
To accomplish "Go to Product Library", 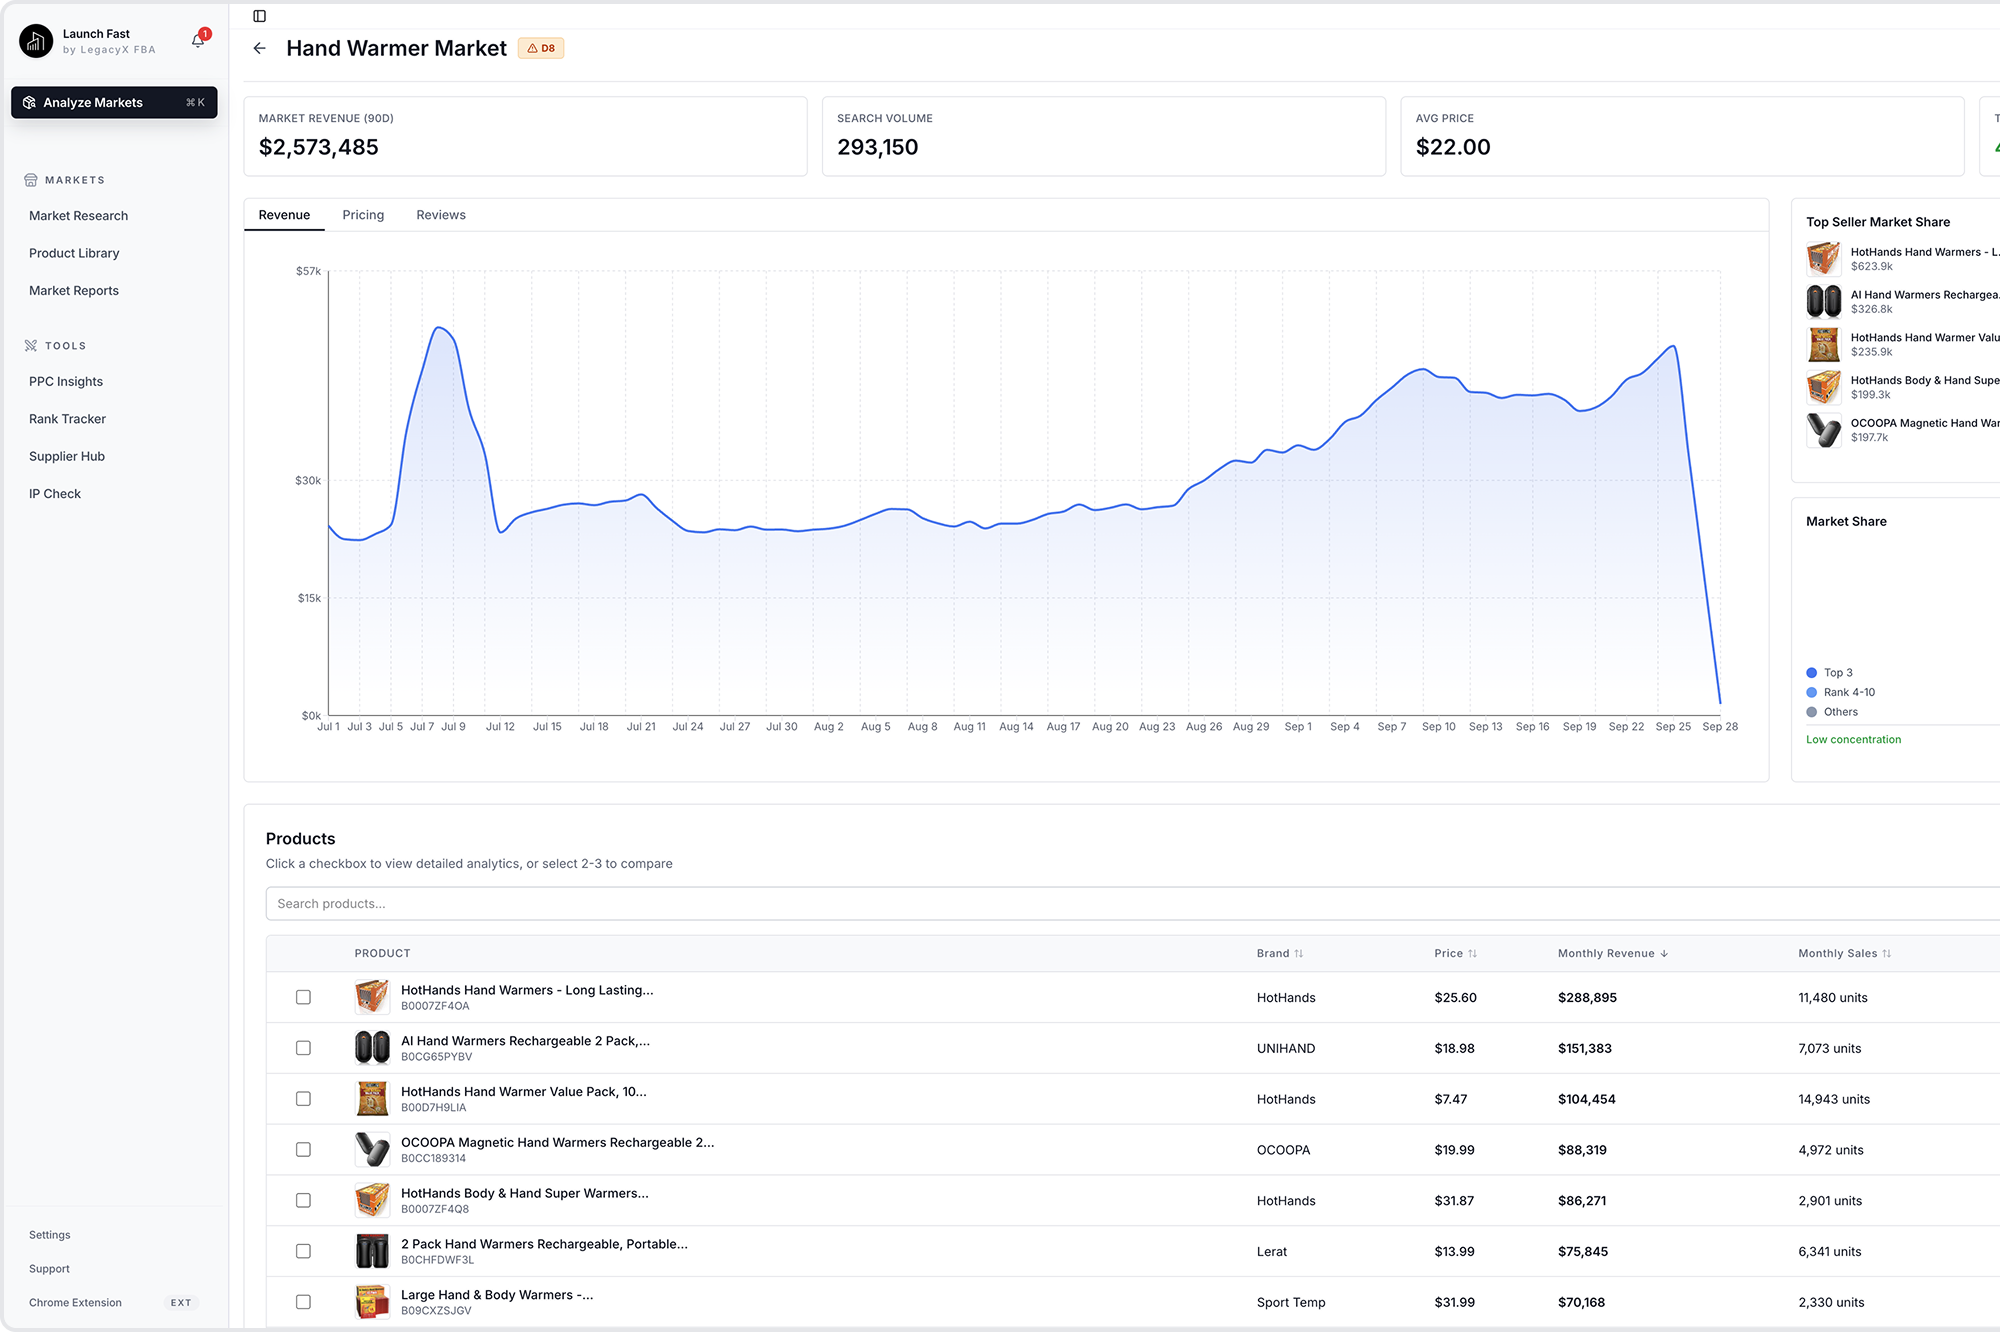I will click(x=74, y=253).
